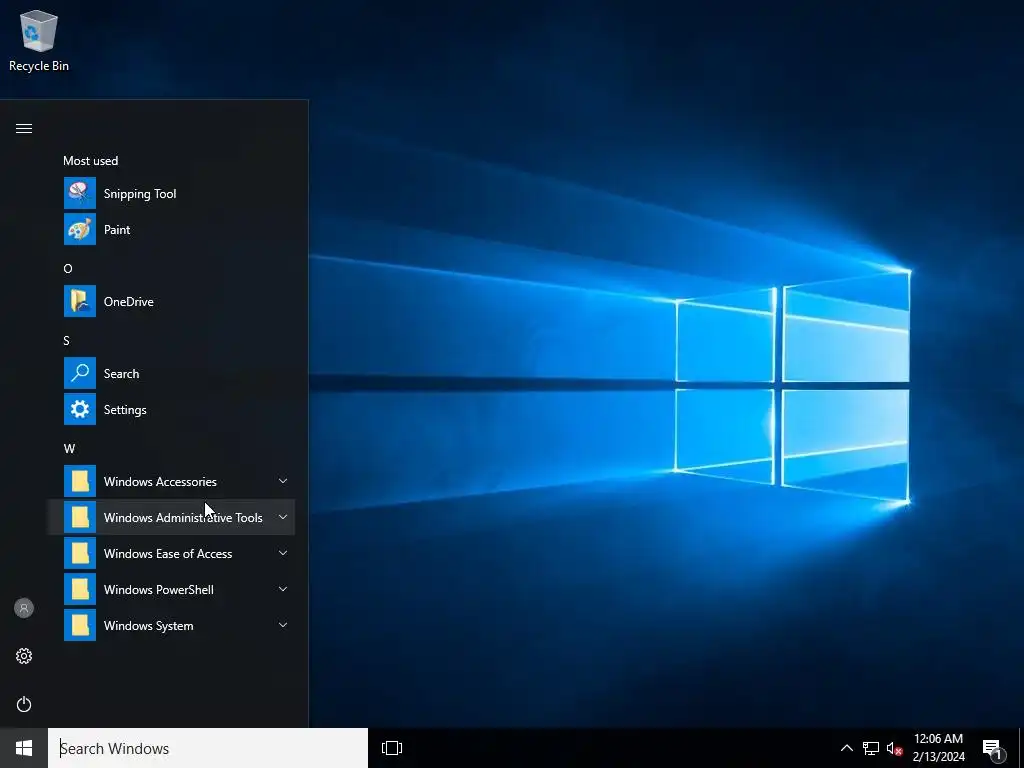Open the Snipping Tool icon

point(80,193)
